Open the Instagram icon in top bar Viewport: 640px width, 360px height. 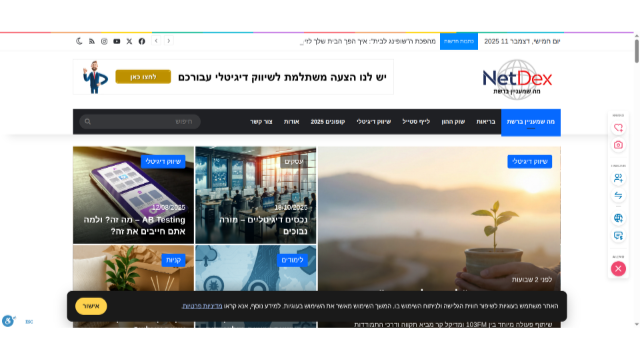[x=104, y=41]
